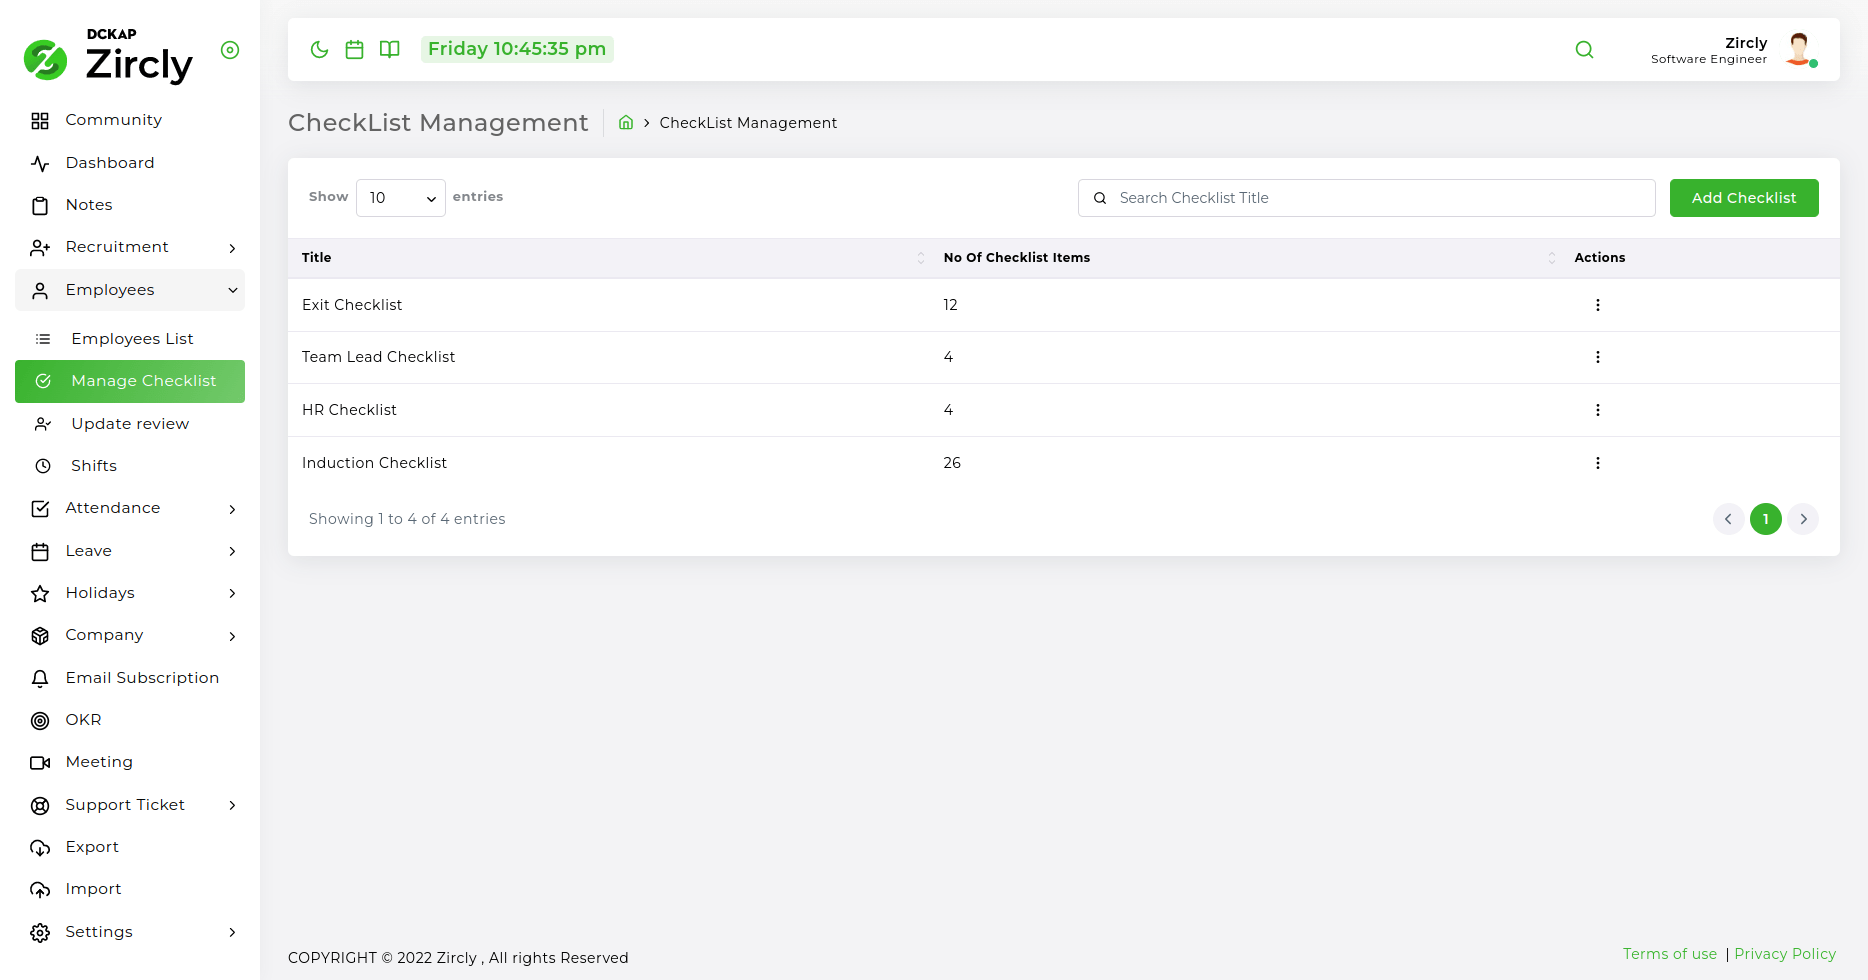1868x980 pixels.
Task: Click the home breadcrumb icon
Action: coord(626,123)
